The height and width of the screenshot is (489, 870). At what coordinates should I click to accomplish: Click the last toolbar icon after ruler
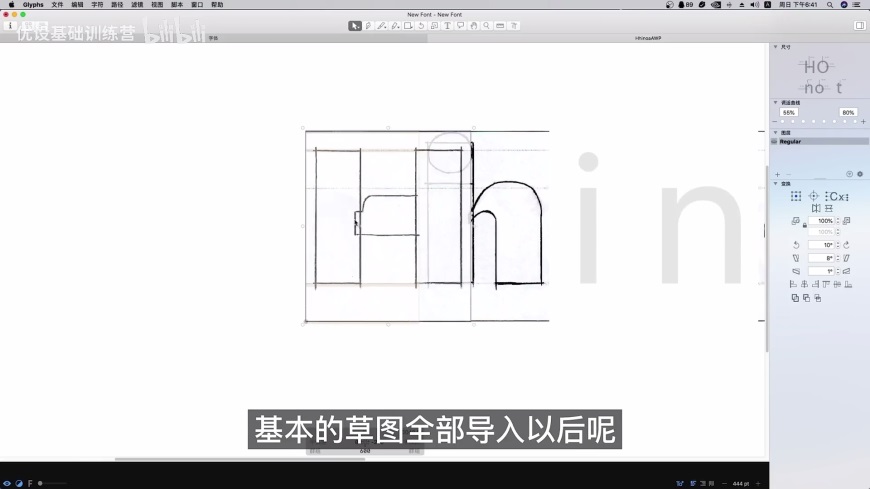(514, 26)
